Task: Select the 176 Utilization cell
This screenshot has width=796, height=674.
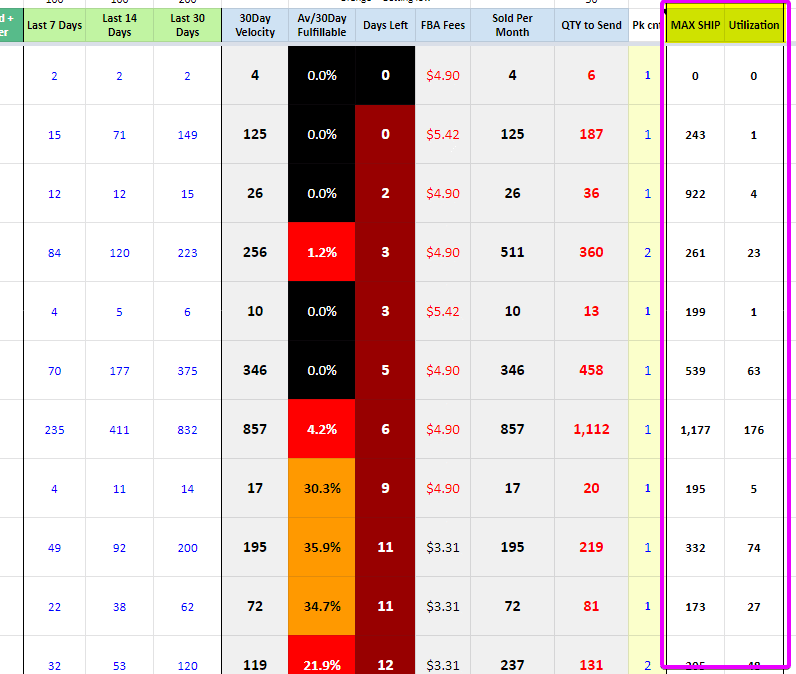Action: pos(754,430)
